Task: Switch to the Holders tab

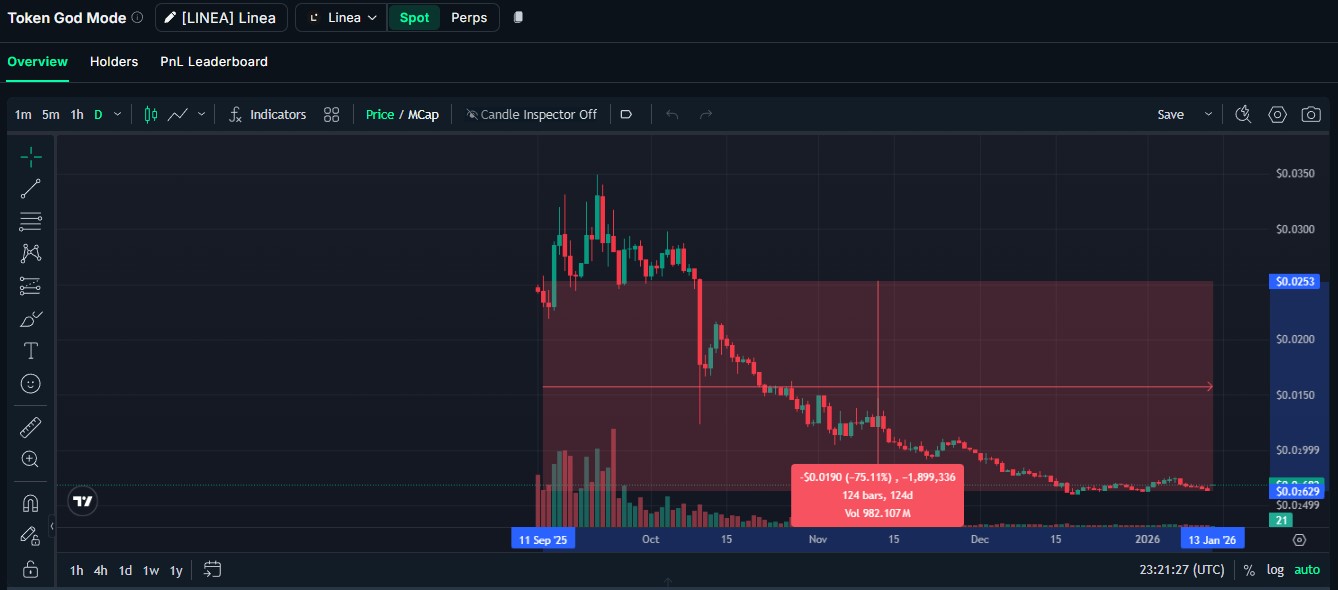Action: pos(114,61)
